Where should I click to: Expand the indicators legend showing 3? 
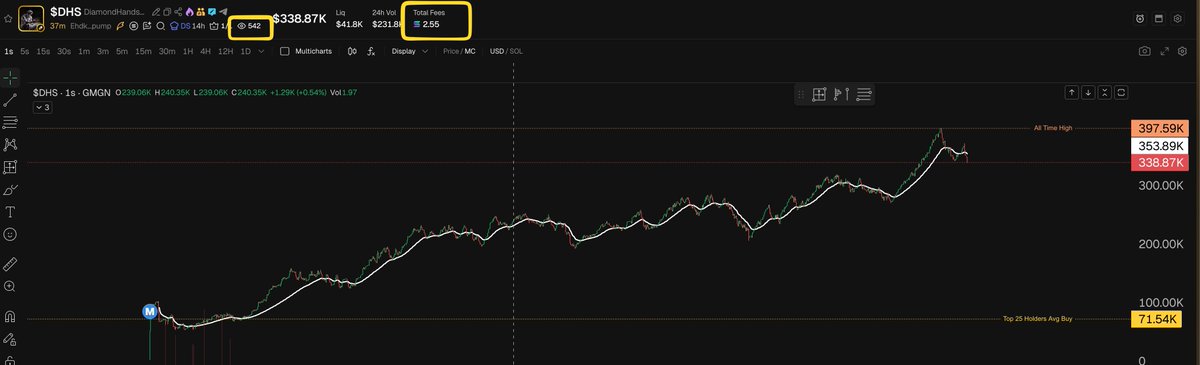tap(43, 107)
